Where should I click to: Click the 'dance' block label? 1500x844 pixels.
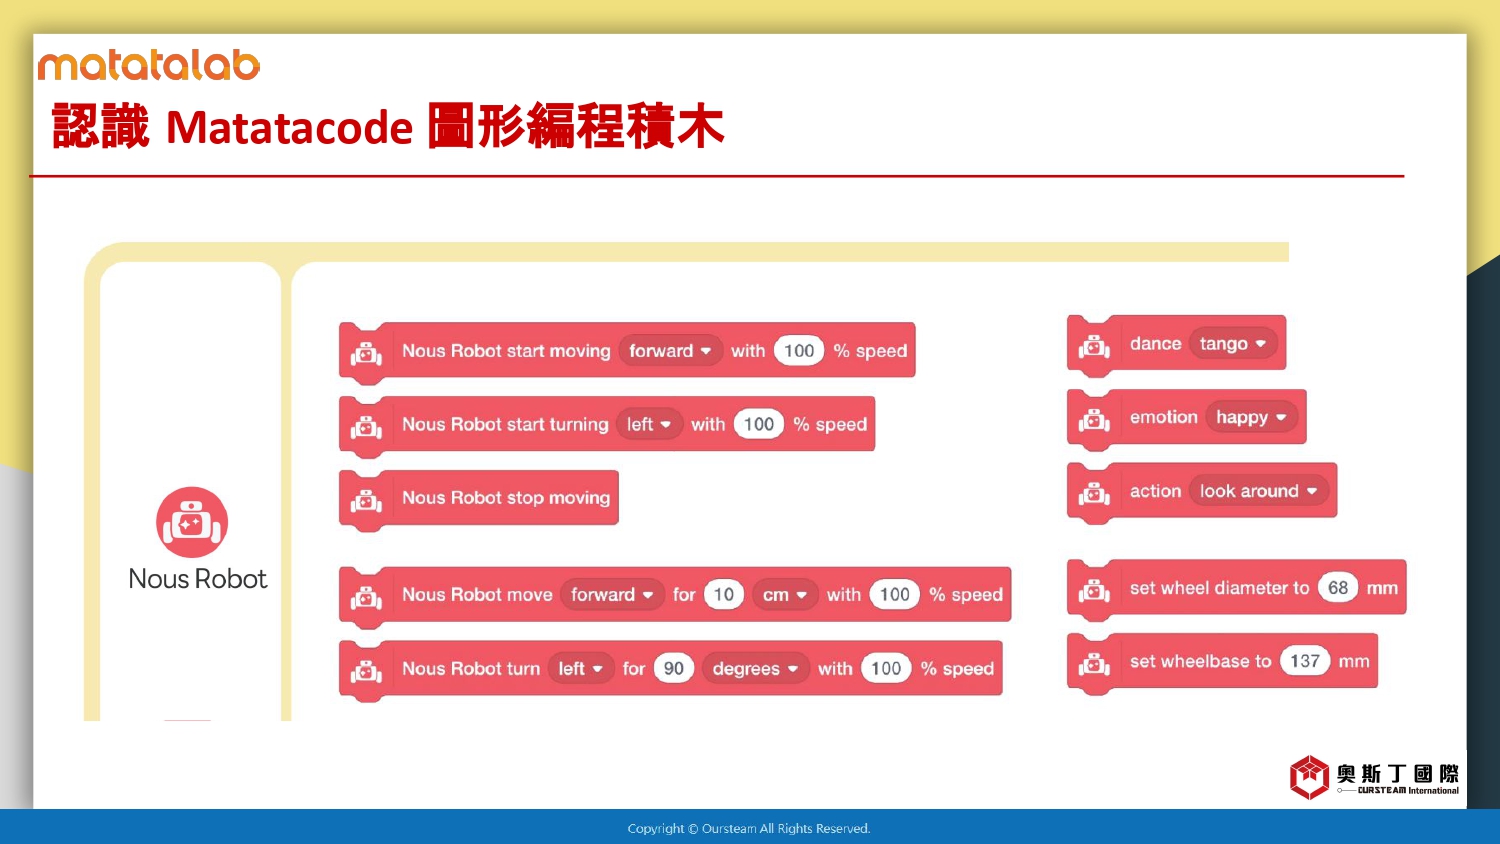(x=1156, y=344)
